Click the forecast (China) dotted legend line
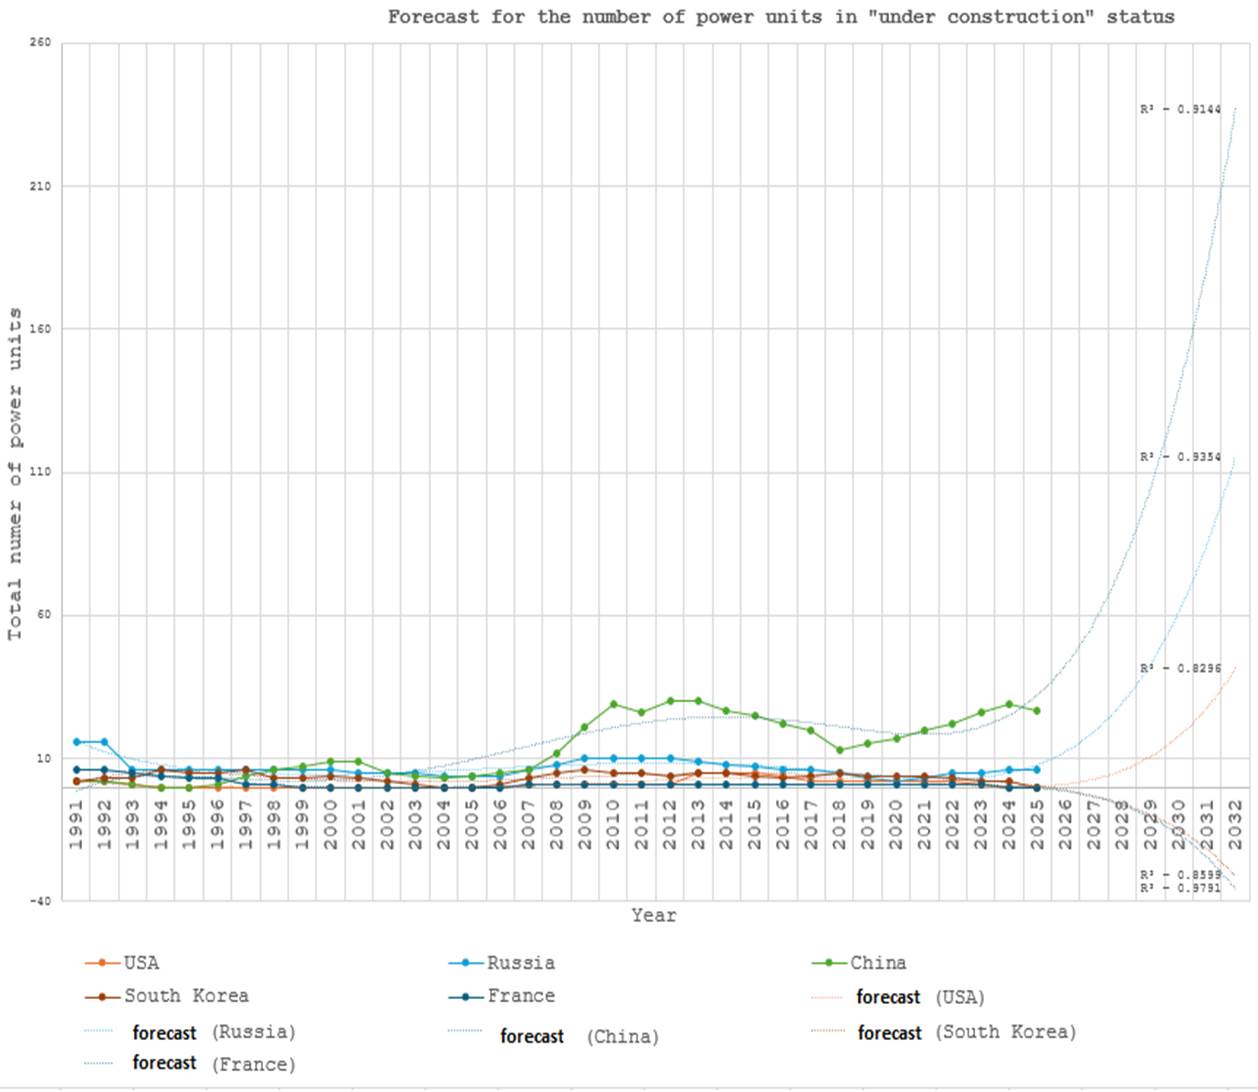 click(x=466, y=1031)
